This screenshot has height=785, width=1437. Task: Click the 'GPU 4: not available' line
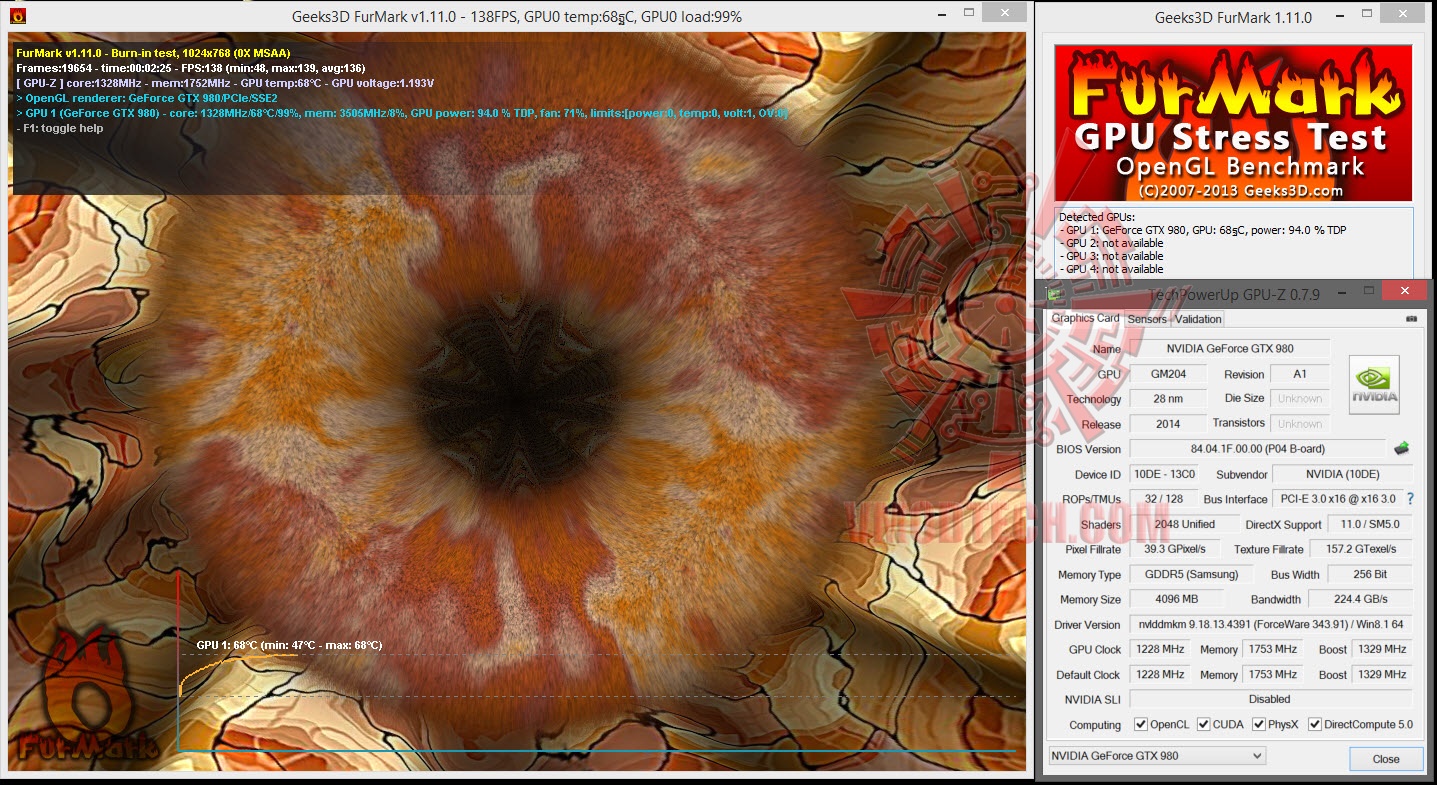pos(1111,269)
